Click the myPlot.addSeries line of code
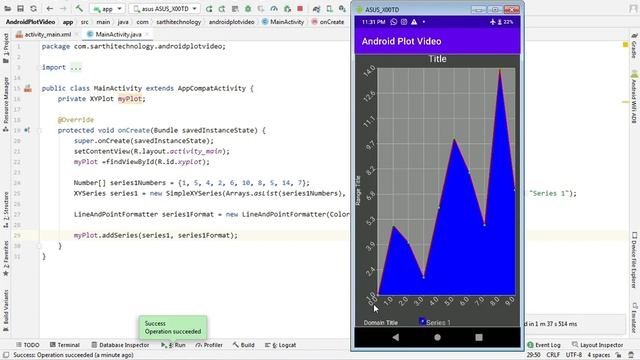Image resolution: width=640 pixels, height=360 pixels. click(156, 236)
